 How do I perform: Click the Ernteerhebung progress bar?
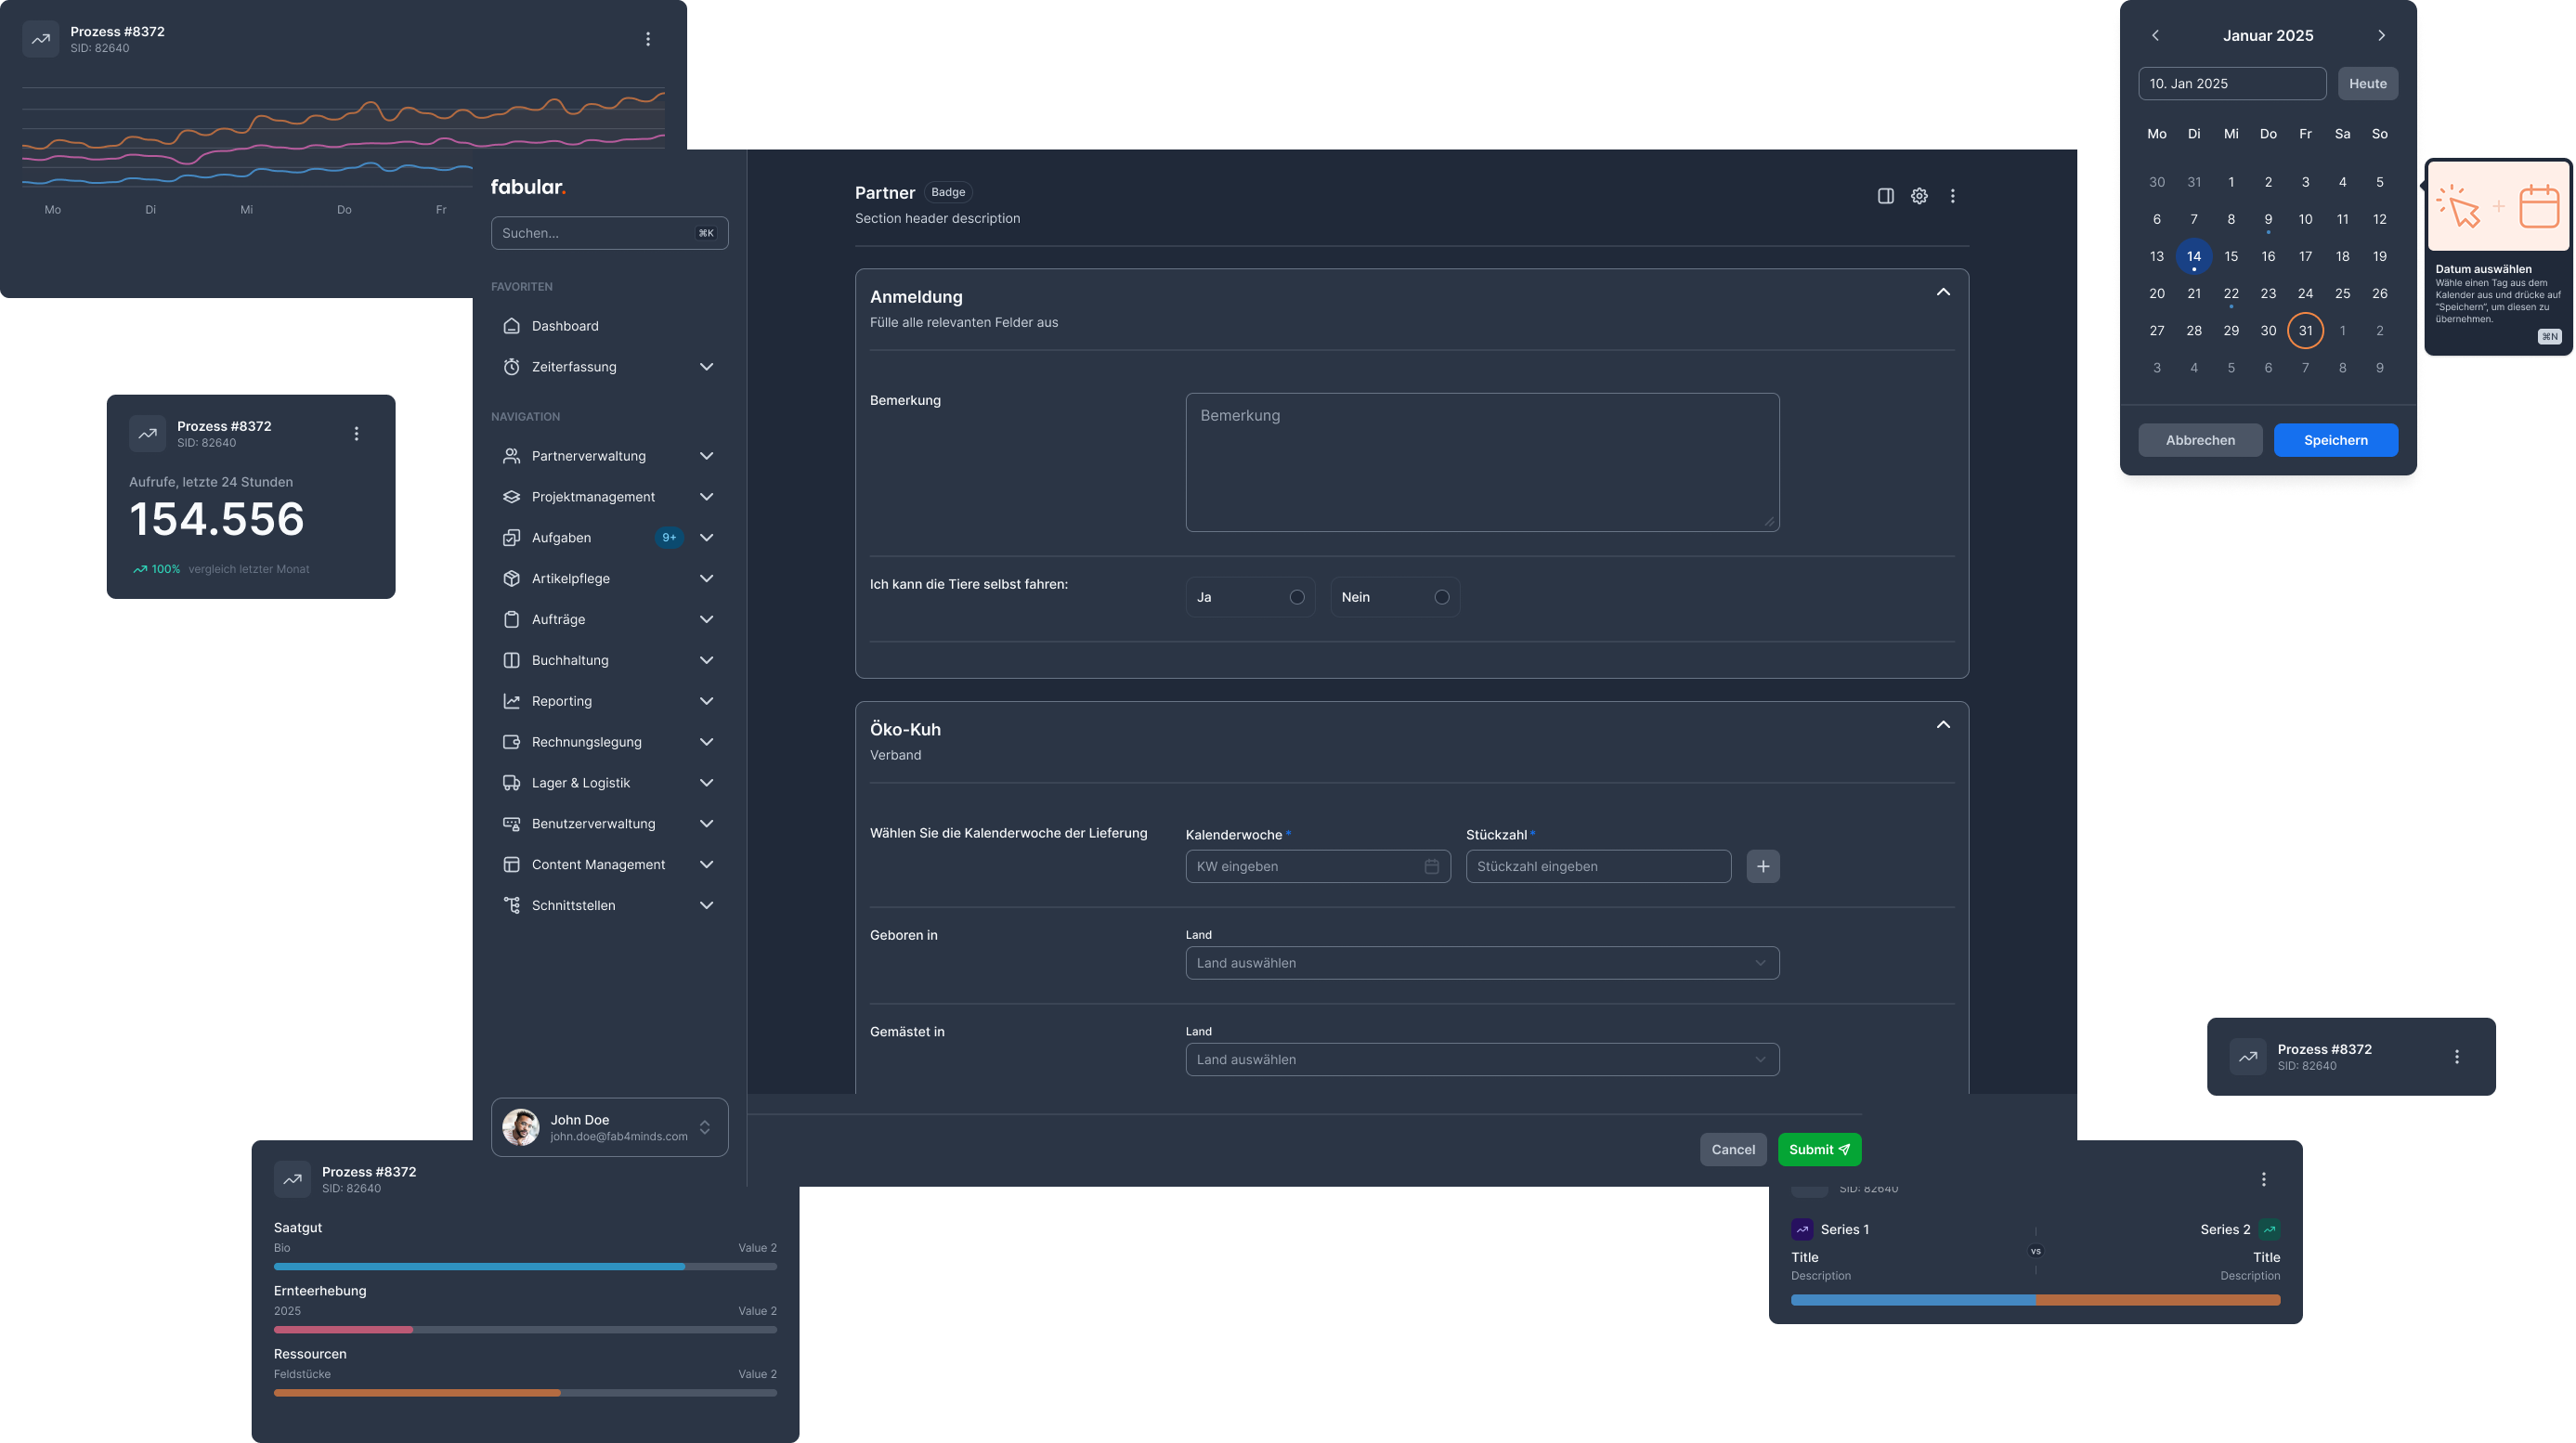(525, 1331)
